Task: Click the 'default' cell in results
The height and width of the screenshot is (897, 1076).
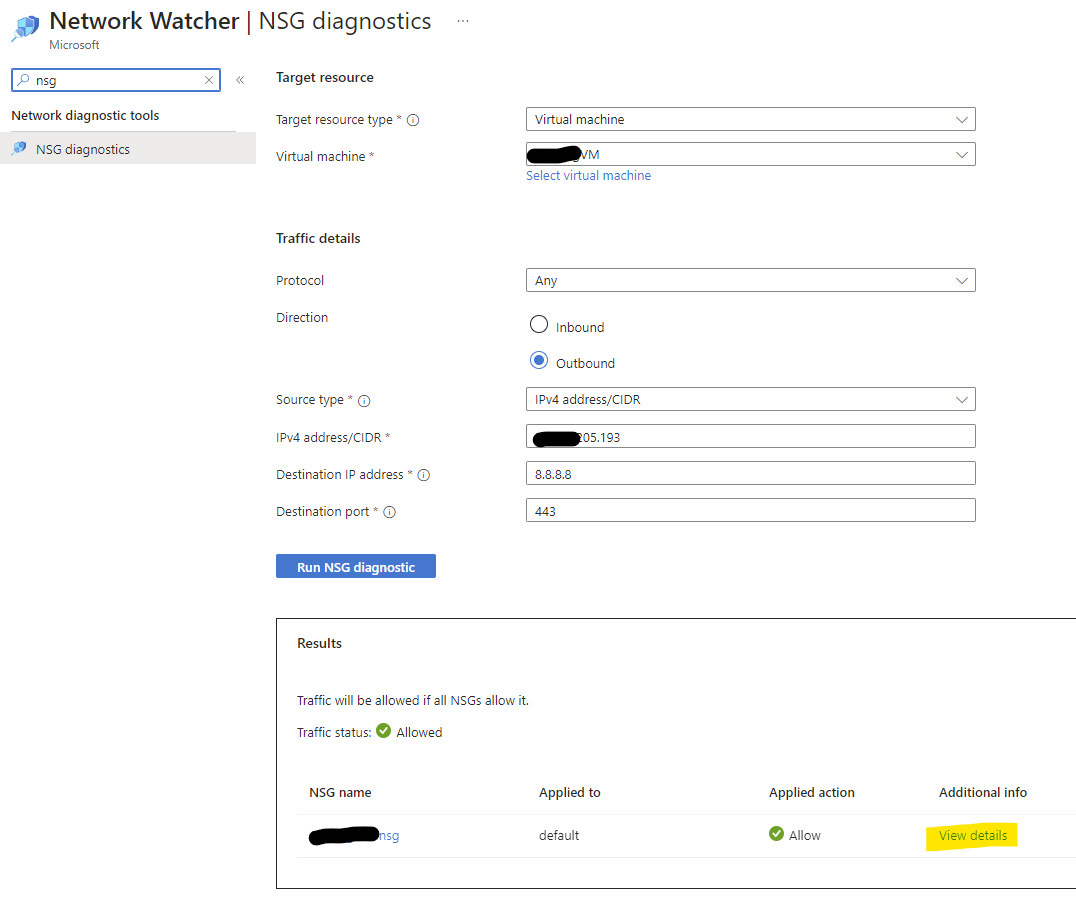Action: pyautogui.click(x=559, y=835)
